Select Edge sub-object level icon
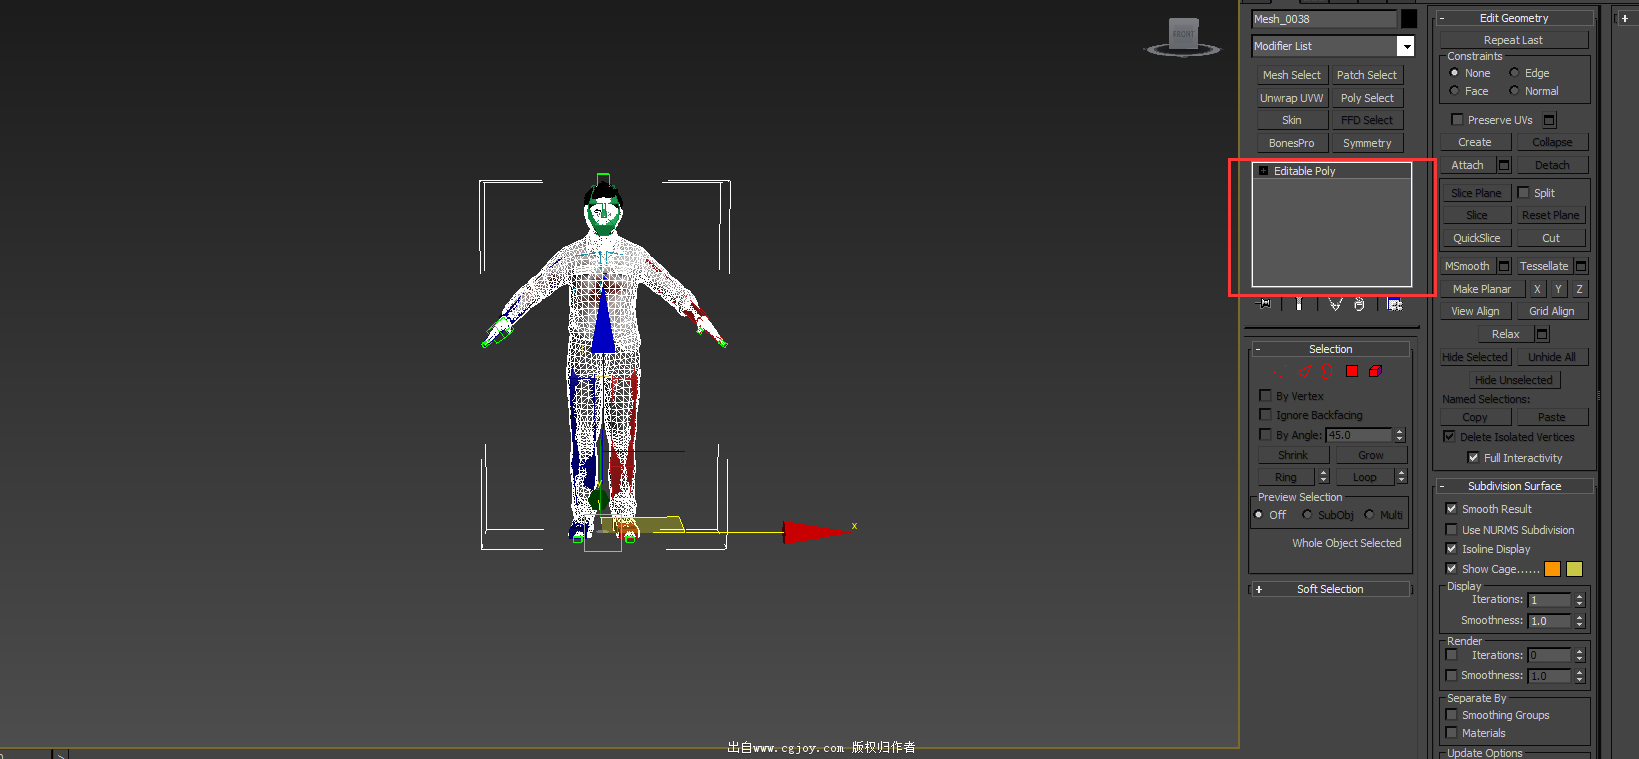1639x759 pixels. coord(1304,371)
